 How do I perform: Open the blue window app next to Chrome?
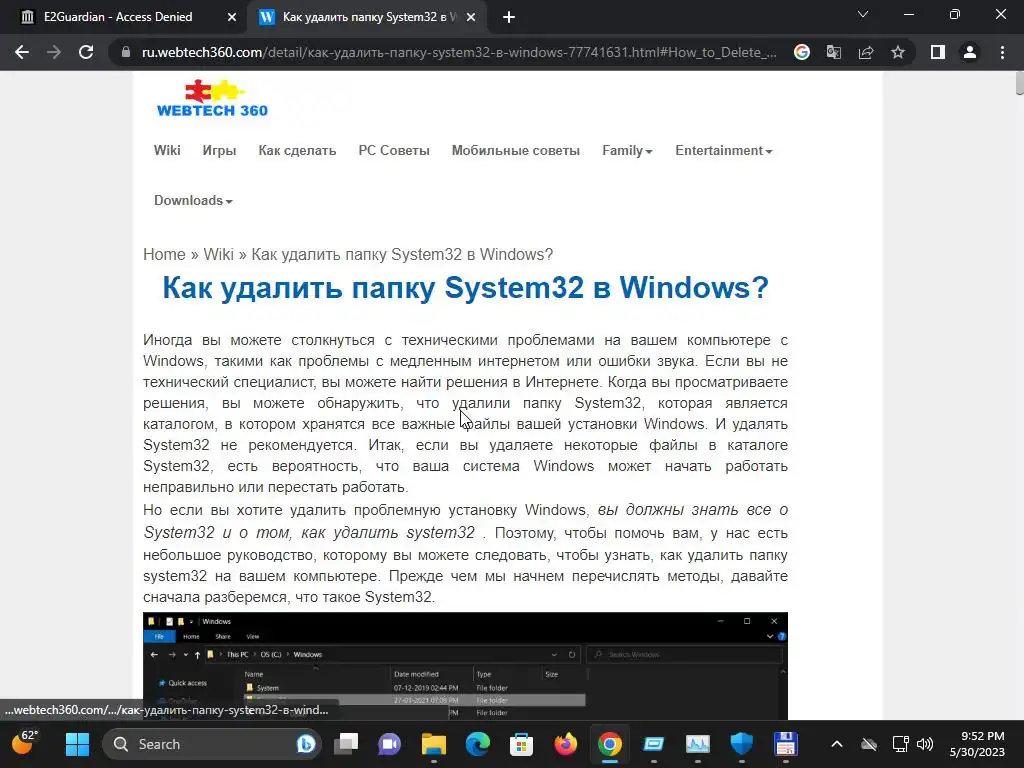[x=653, y=744]
